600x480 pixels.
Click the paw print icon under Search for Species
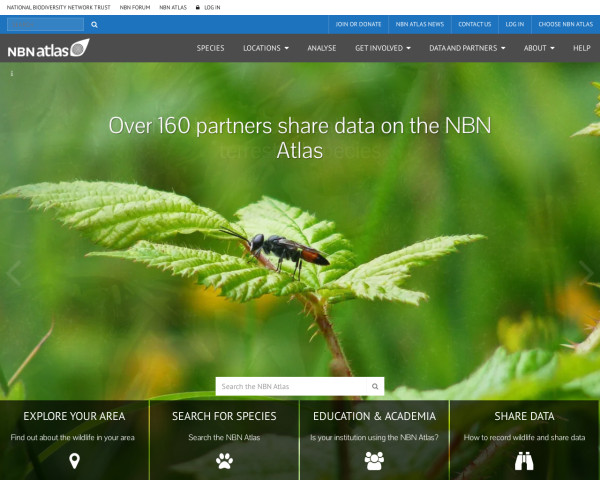coord(224,460)
